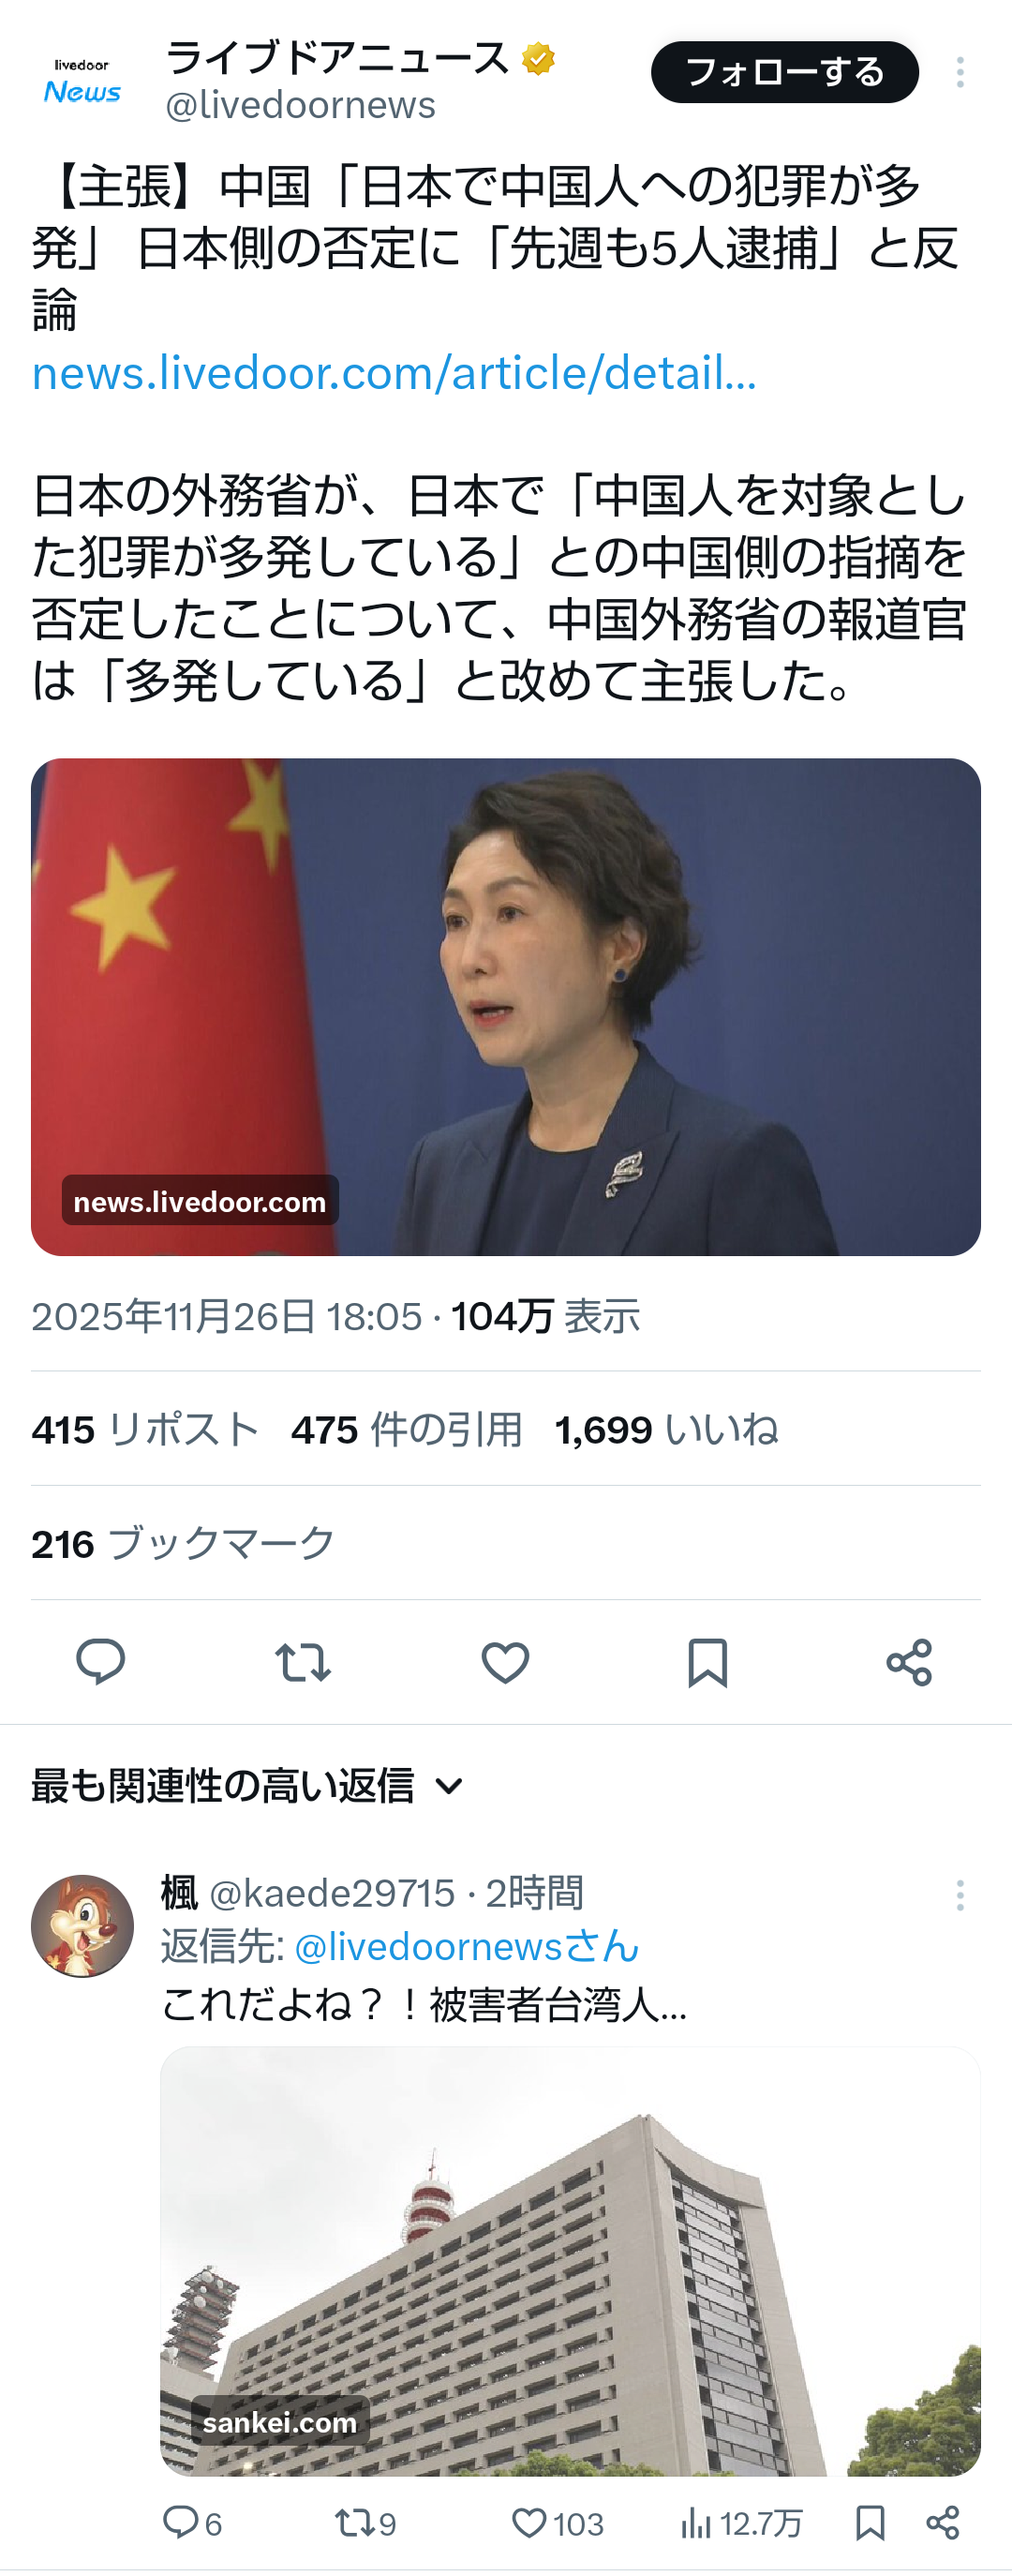Repost the reply showing 9 reposts
1012x2576 pixels.
[366, 2523]
